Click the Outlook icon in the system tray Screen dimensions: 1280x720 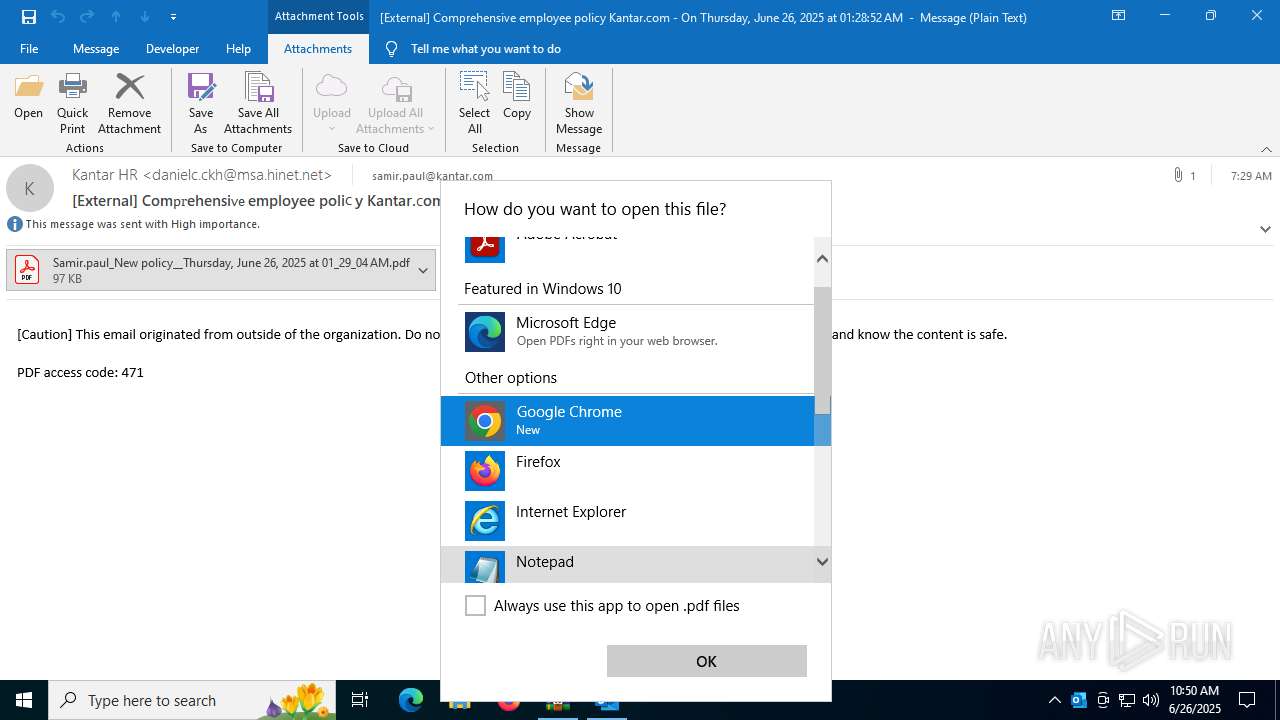1079,700
